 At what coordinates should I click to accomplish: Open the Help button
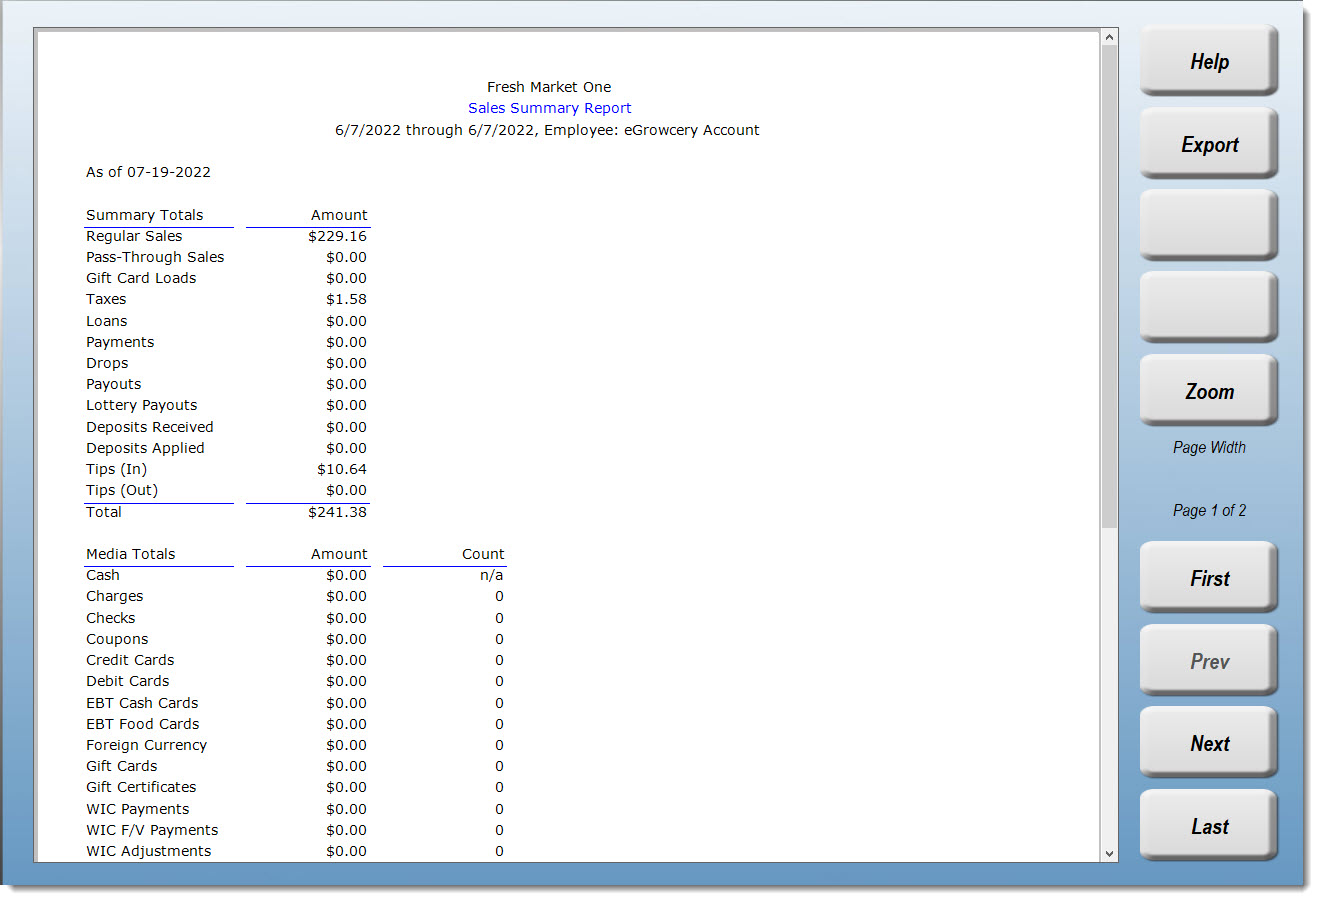[x=1209, y=61]
